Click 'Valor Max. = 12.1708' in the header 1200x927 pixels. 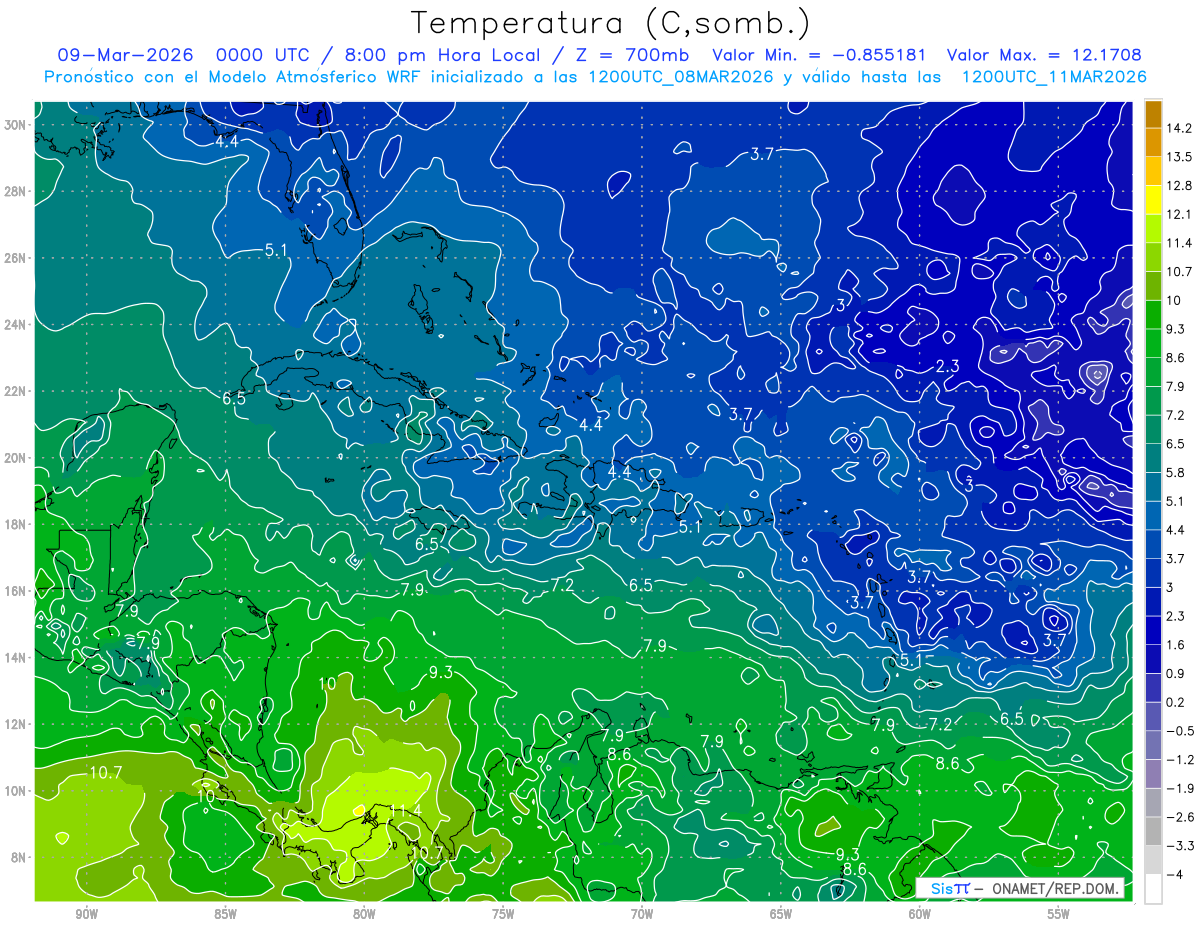1044,55
